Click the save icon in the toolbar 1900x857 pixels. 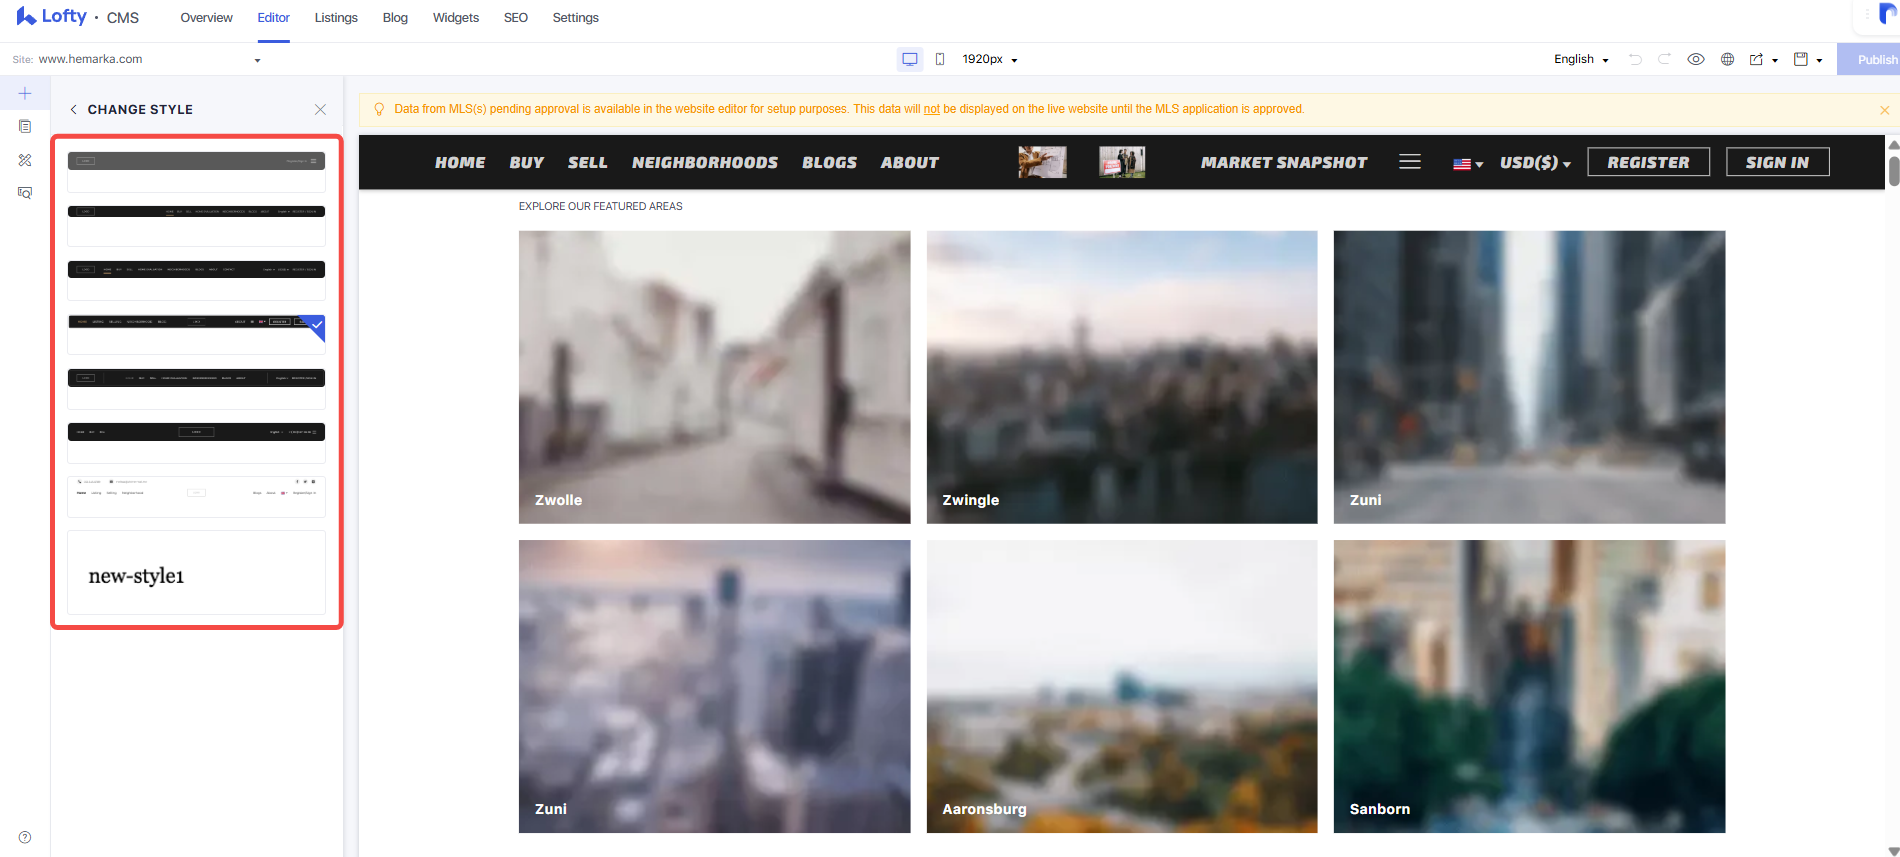pos(1801,59)
